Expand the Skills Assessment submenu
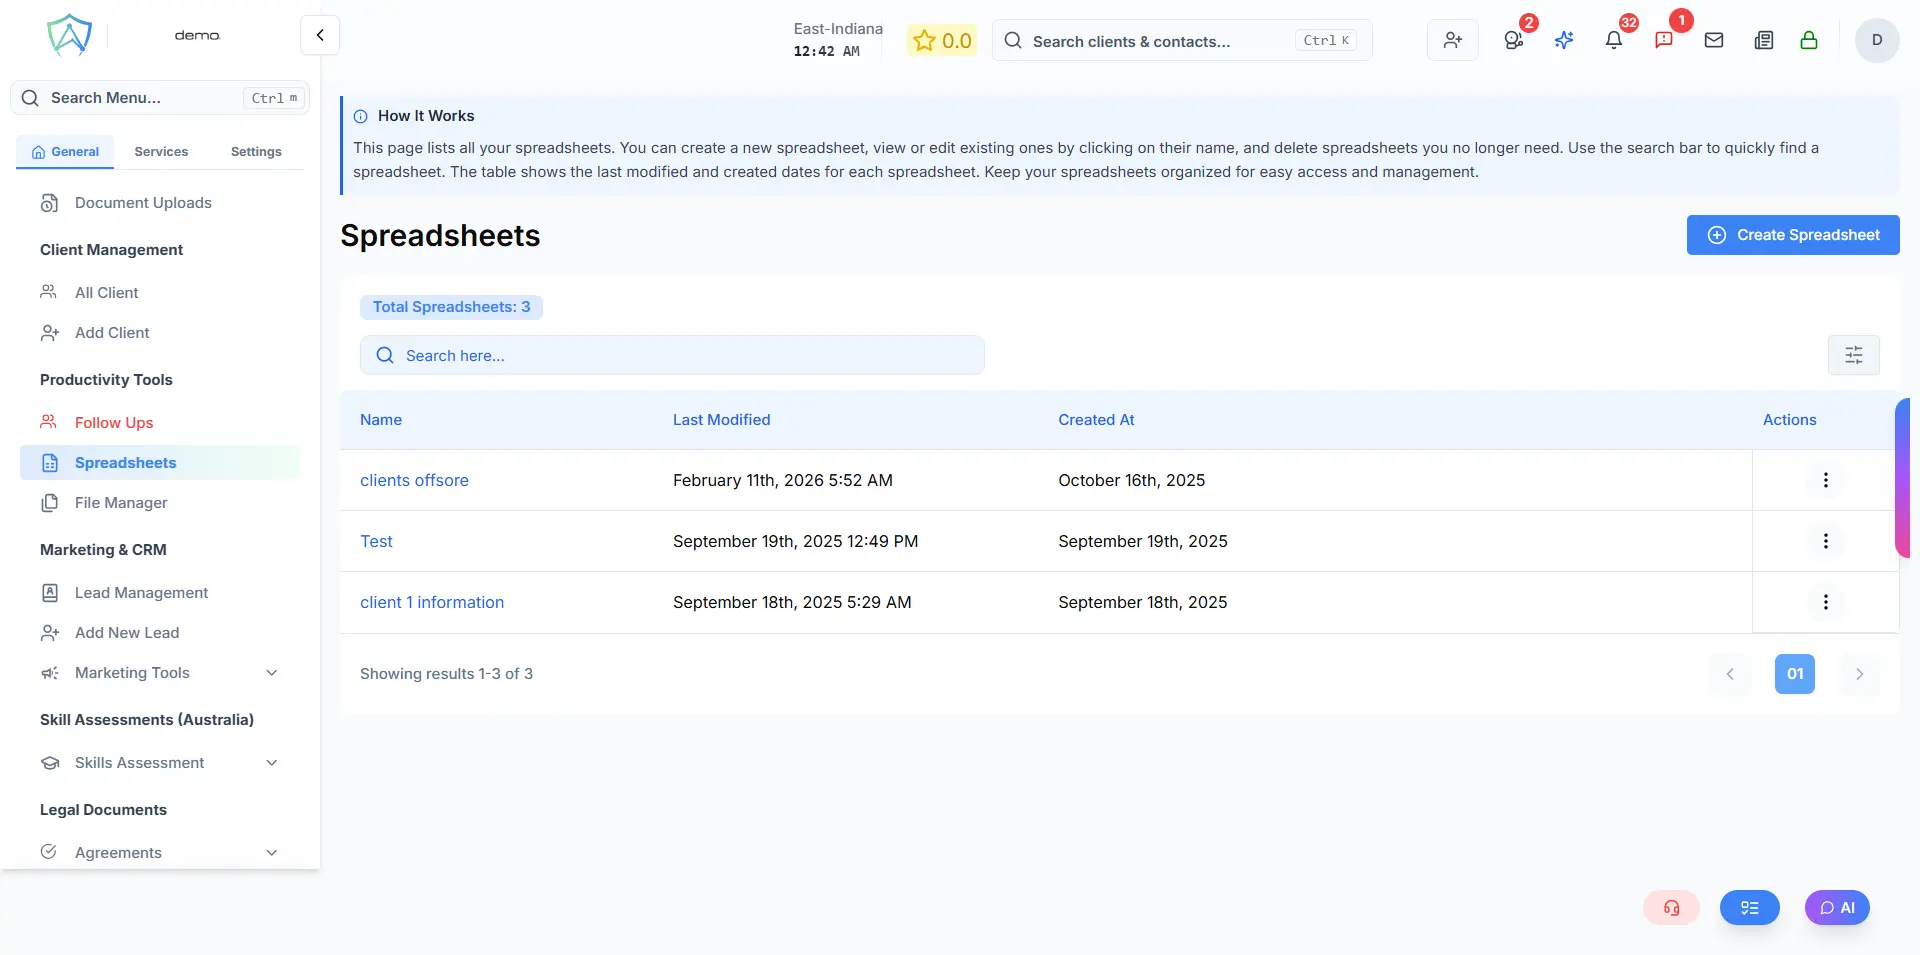 pyautogui.click(x=271, y=763)
